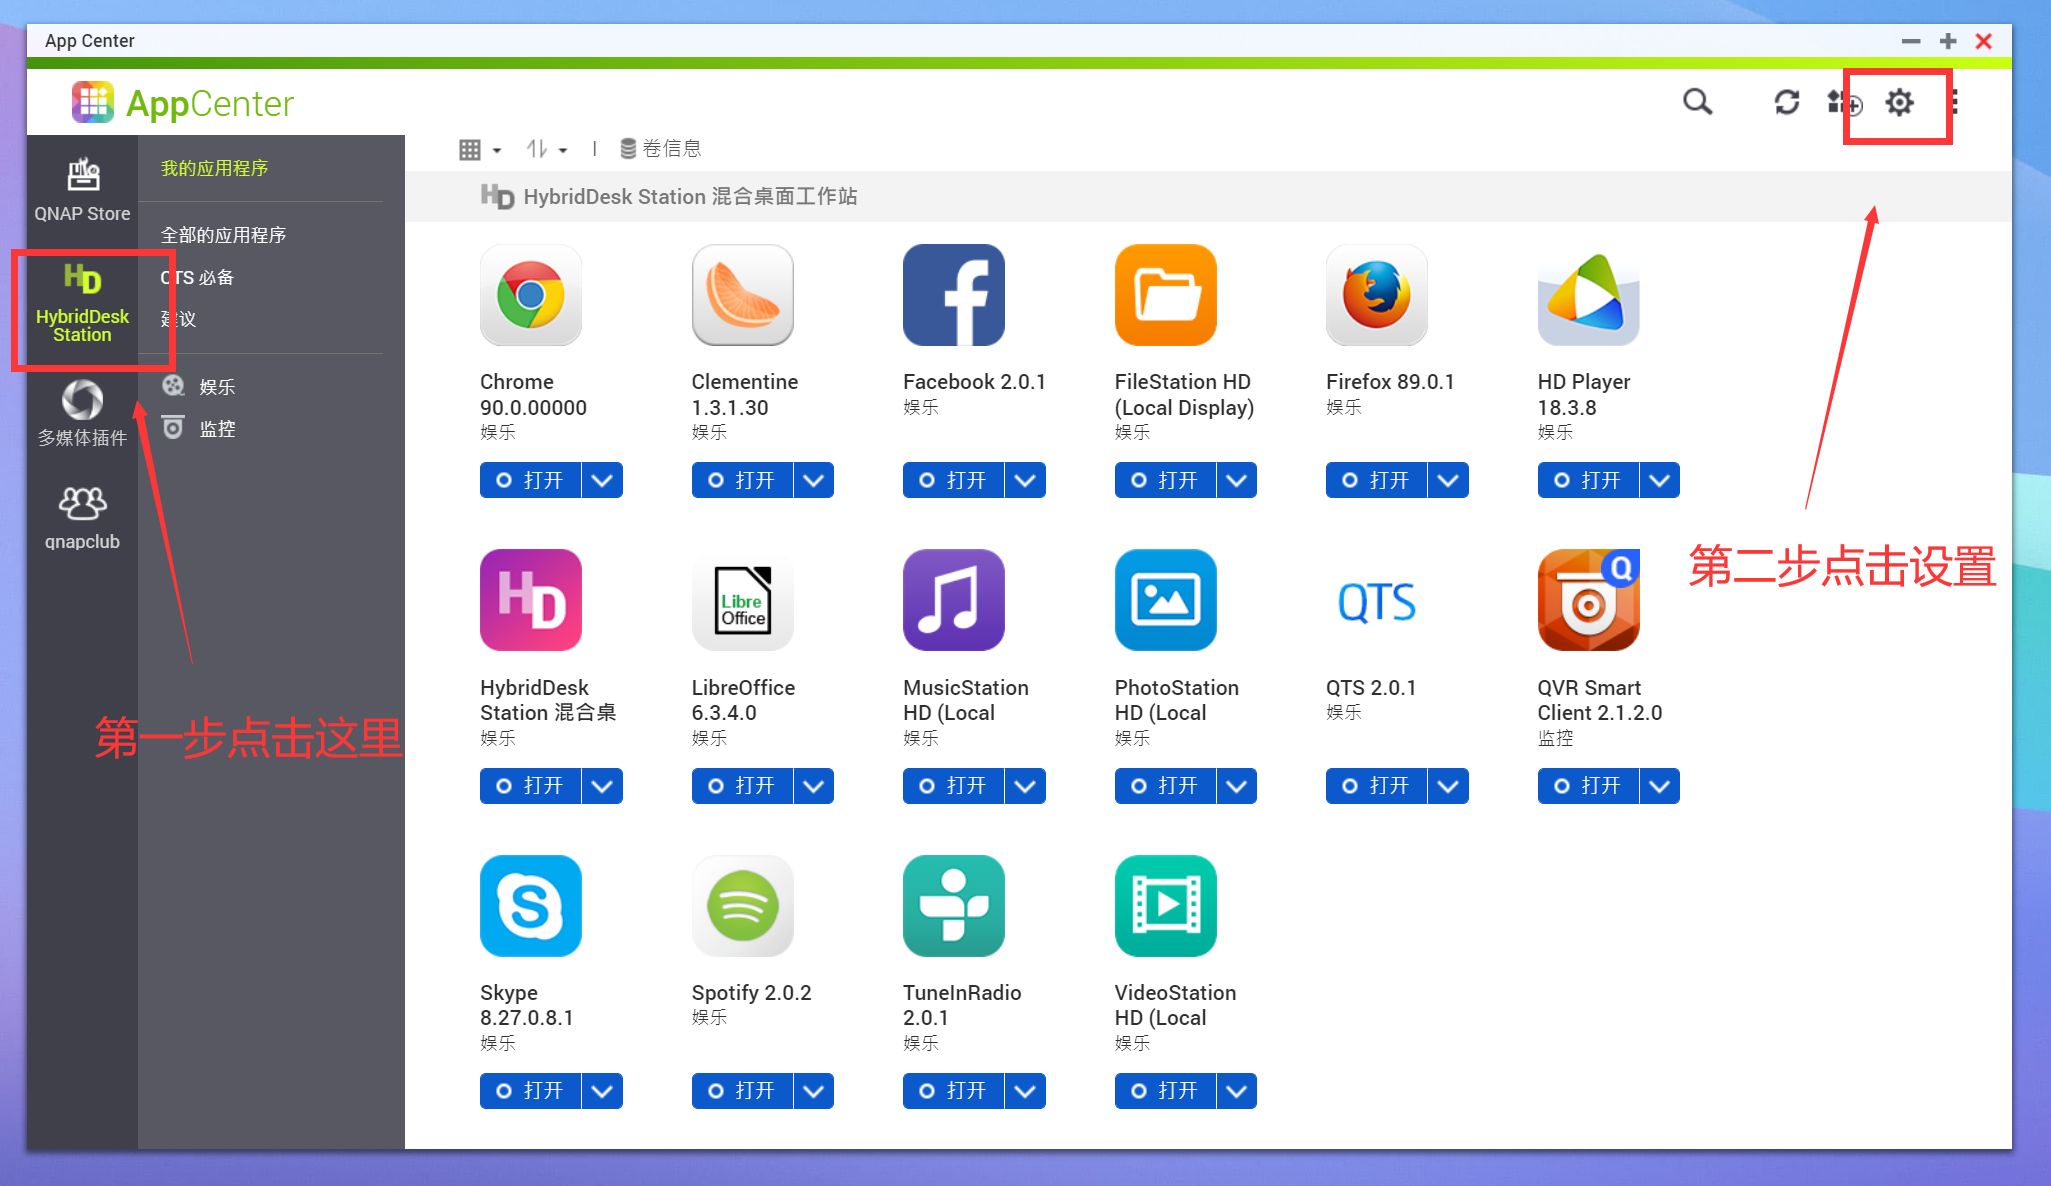
Task: Click the QTS app icon
Action: click(x=1377, y=602)
